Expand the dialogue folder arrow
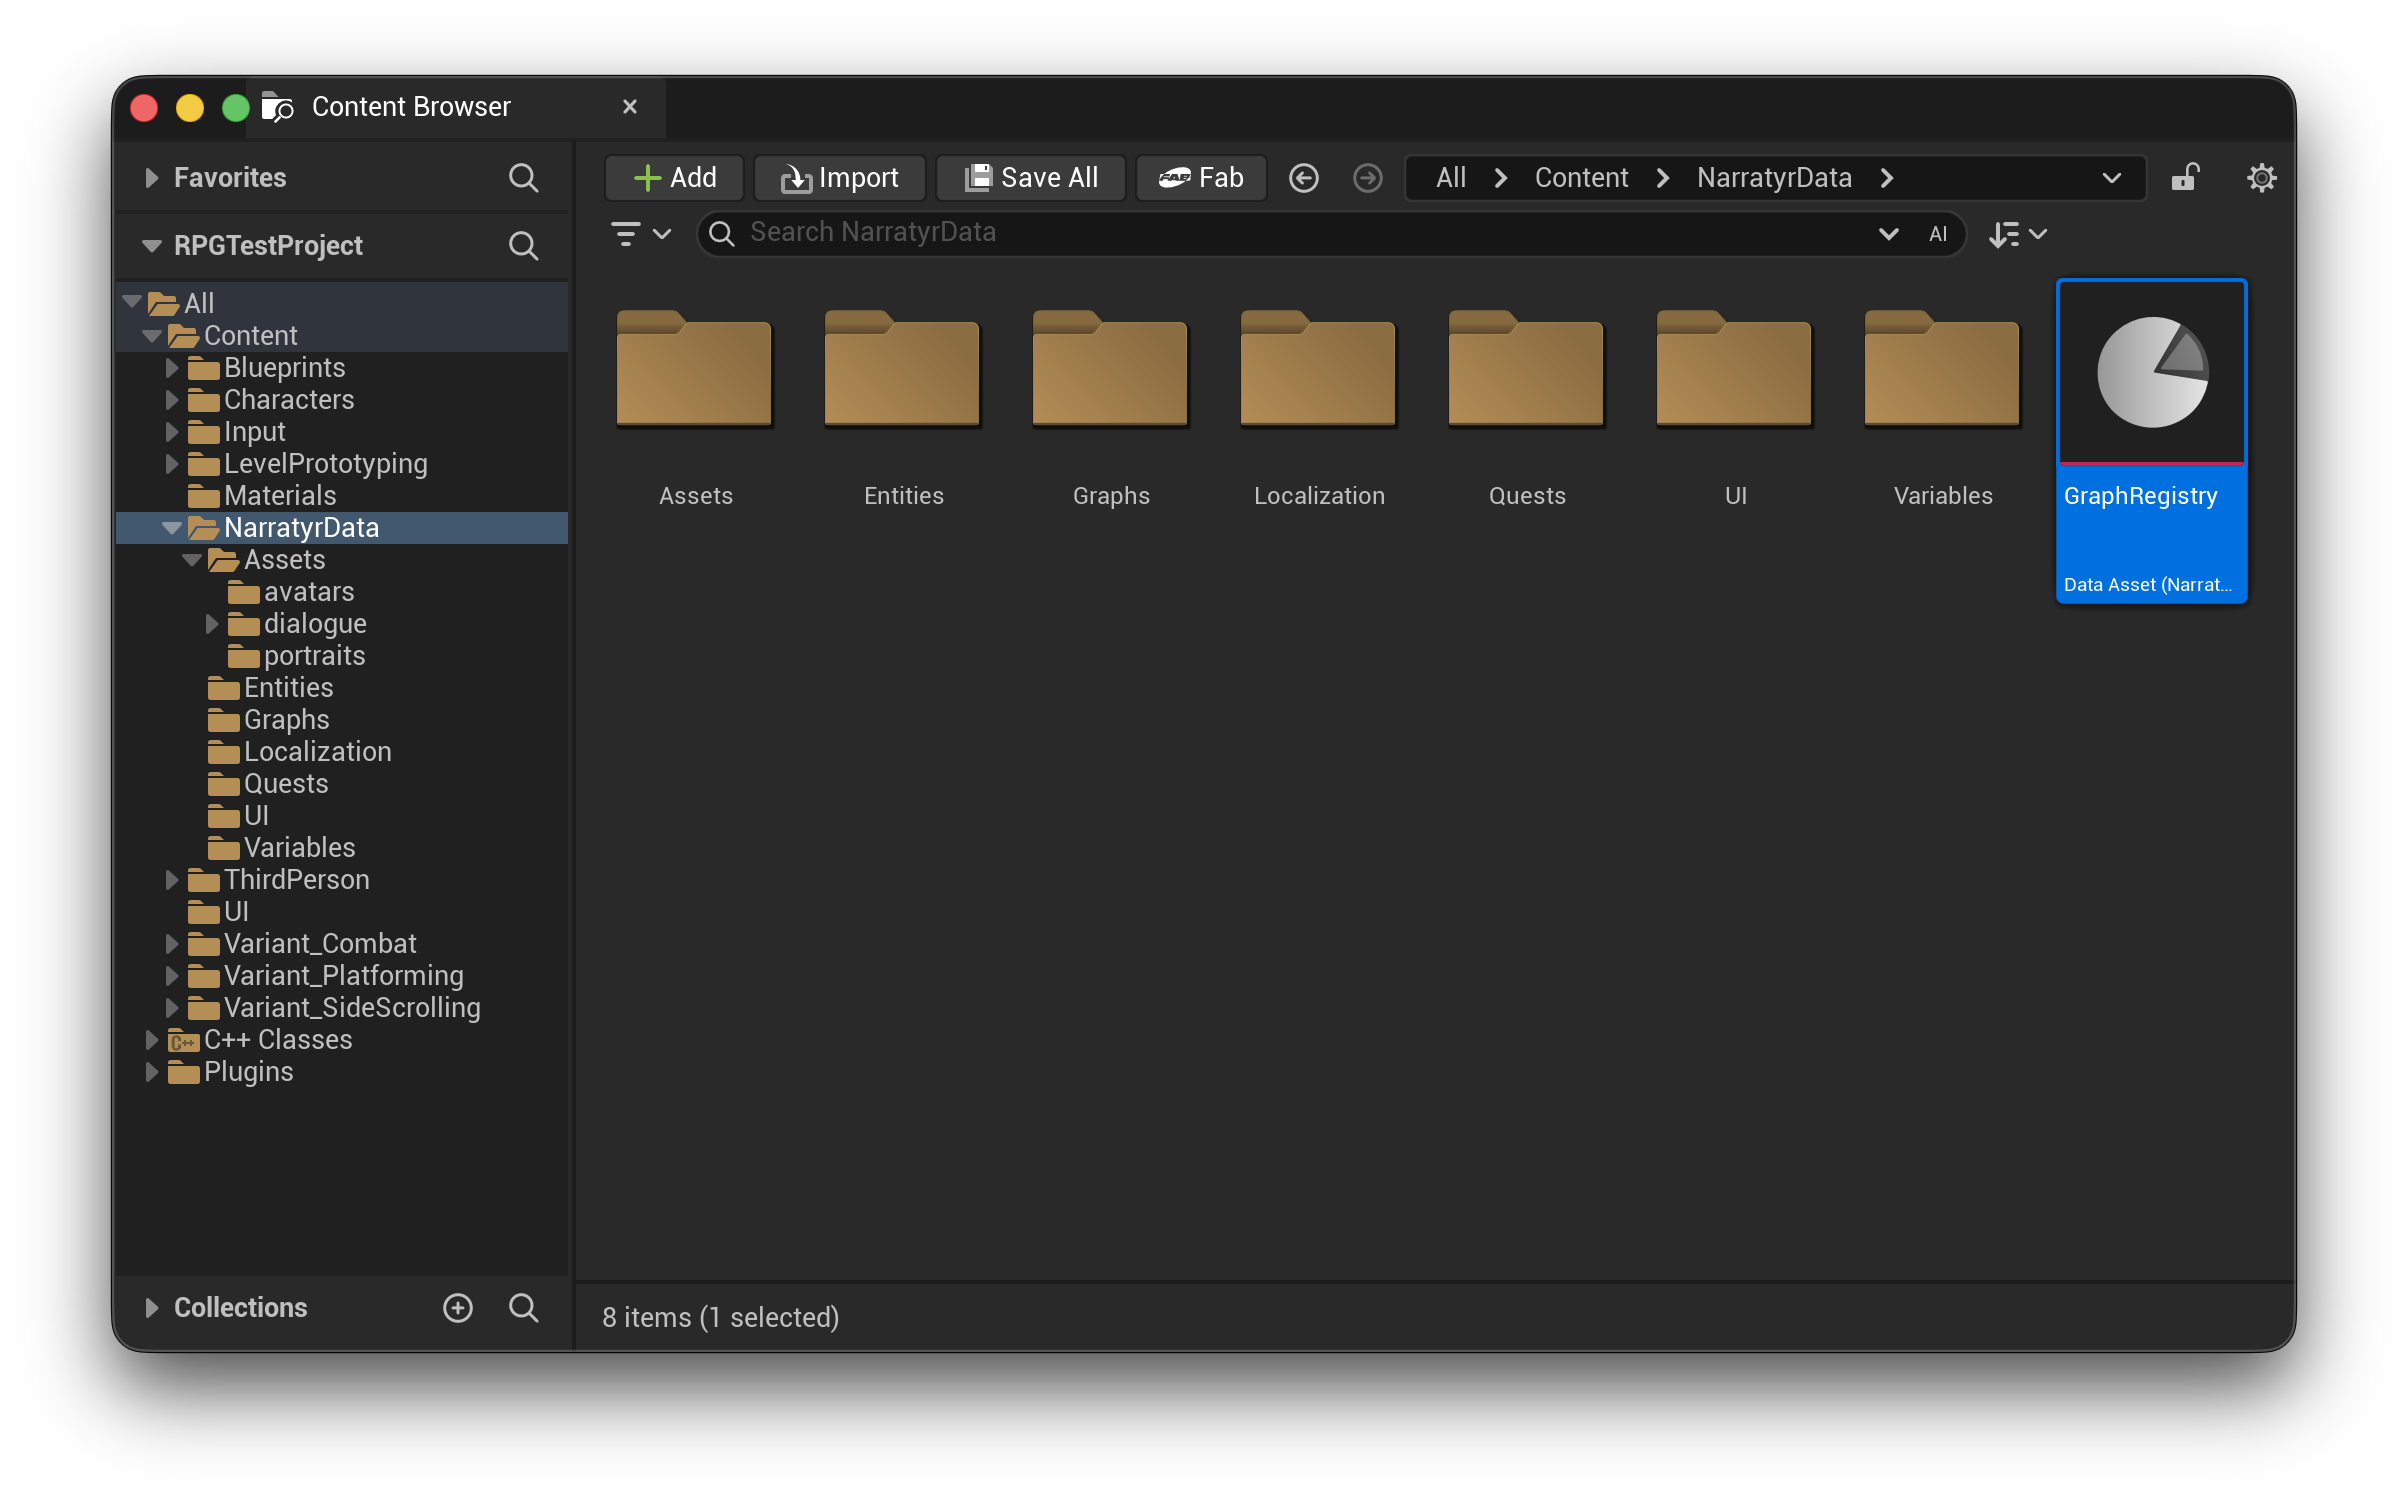 (211, 624)
